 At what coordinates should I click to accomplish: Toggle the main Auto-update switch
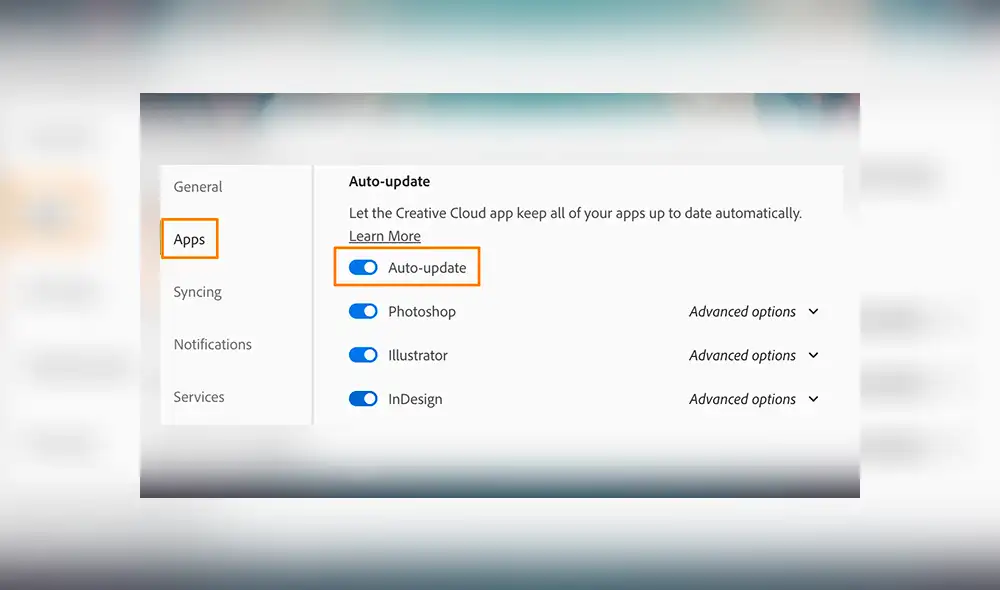[362, 267]
